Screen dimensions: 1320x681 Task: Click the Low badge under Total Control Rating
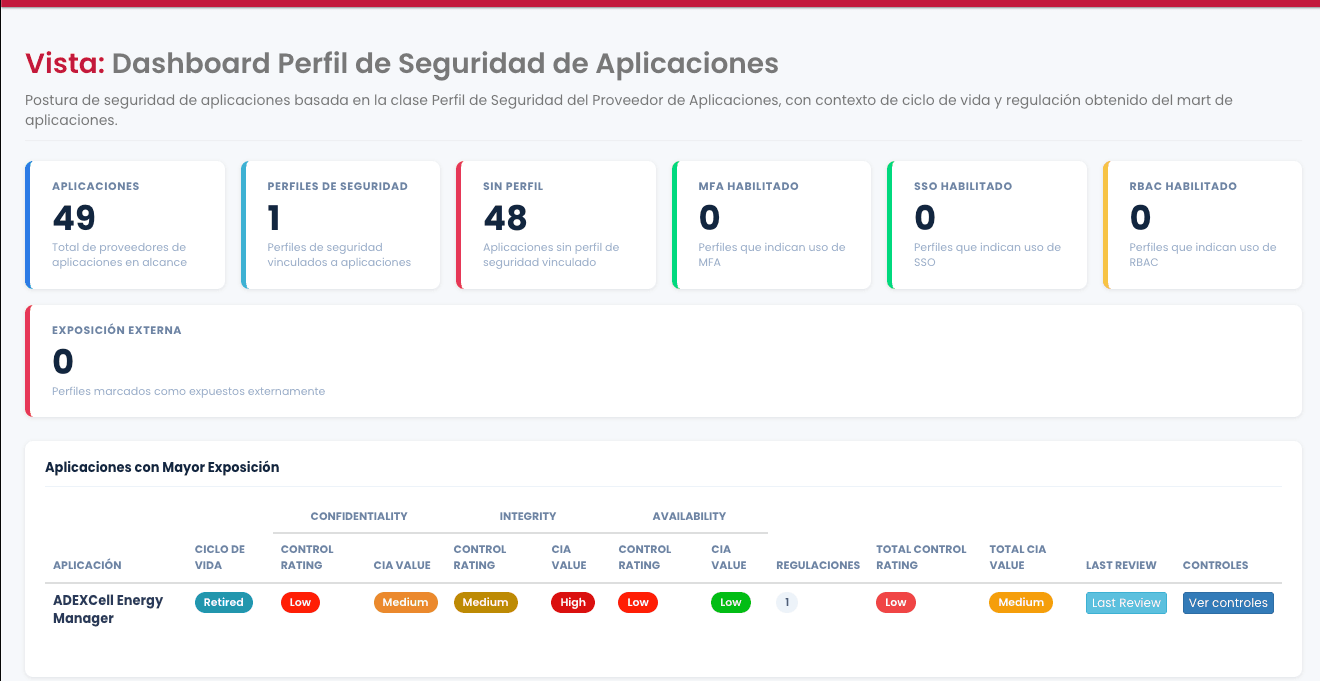click(x=895, y=602)
